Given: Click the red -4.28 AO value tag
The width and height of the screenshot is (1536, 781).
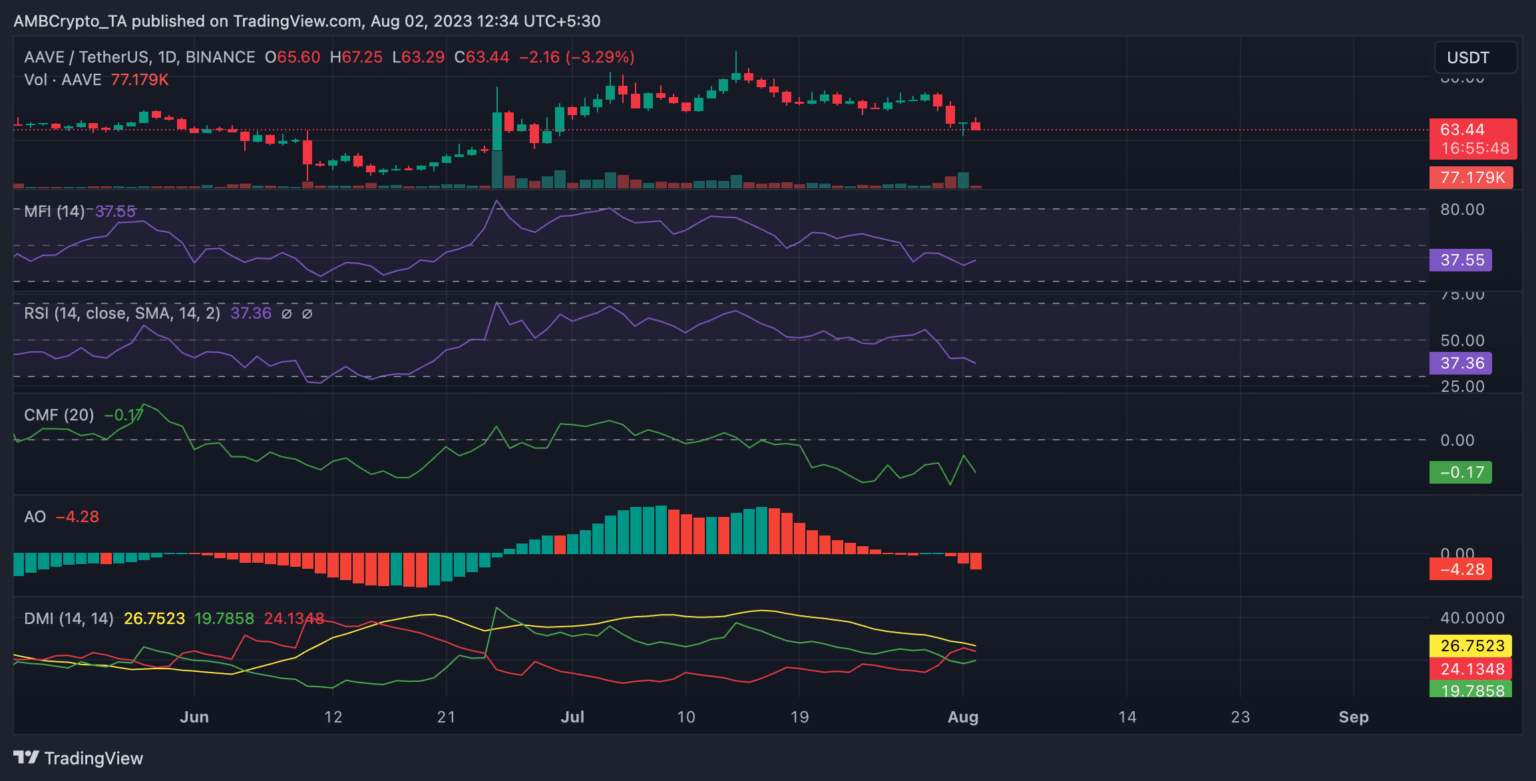Looking at the screenshot, I should pyautogui.click(x=1461, y=569).
